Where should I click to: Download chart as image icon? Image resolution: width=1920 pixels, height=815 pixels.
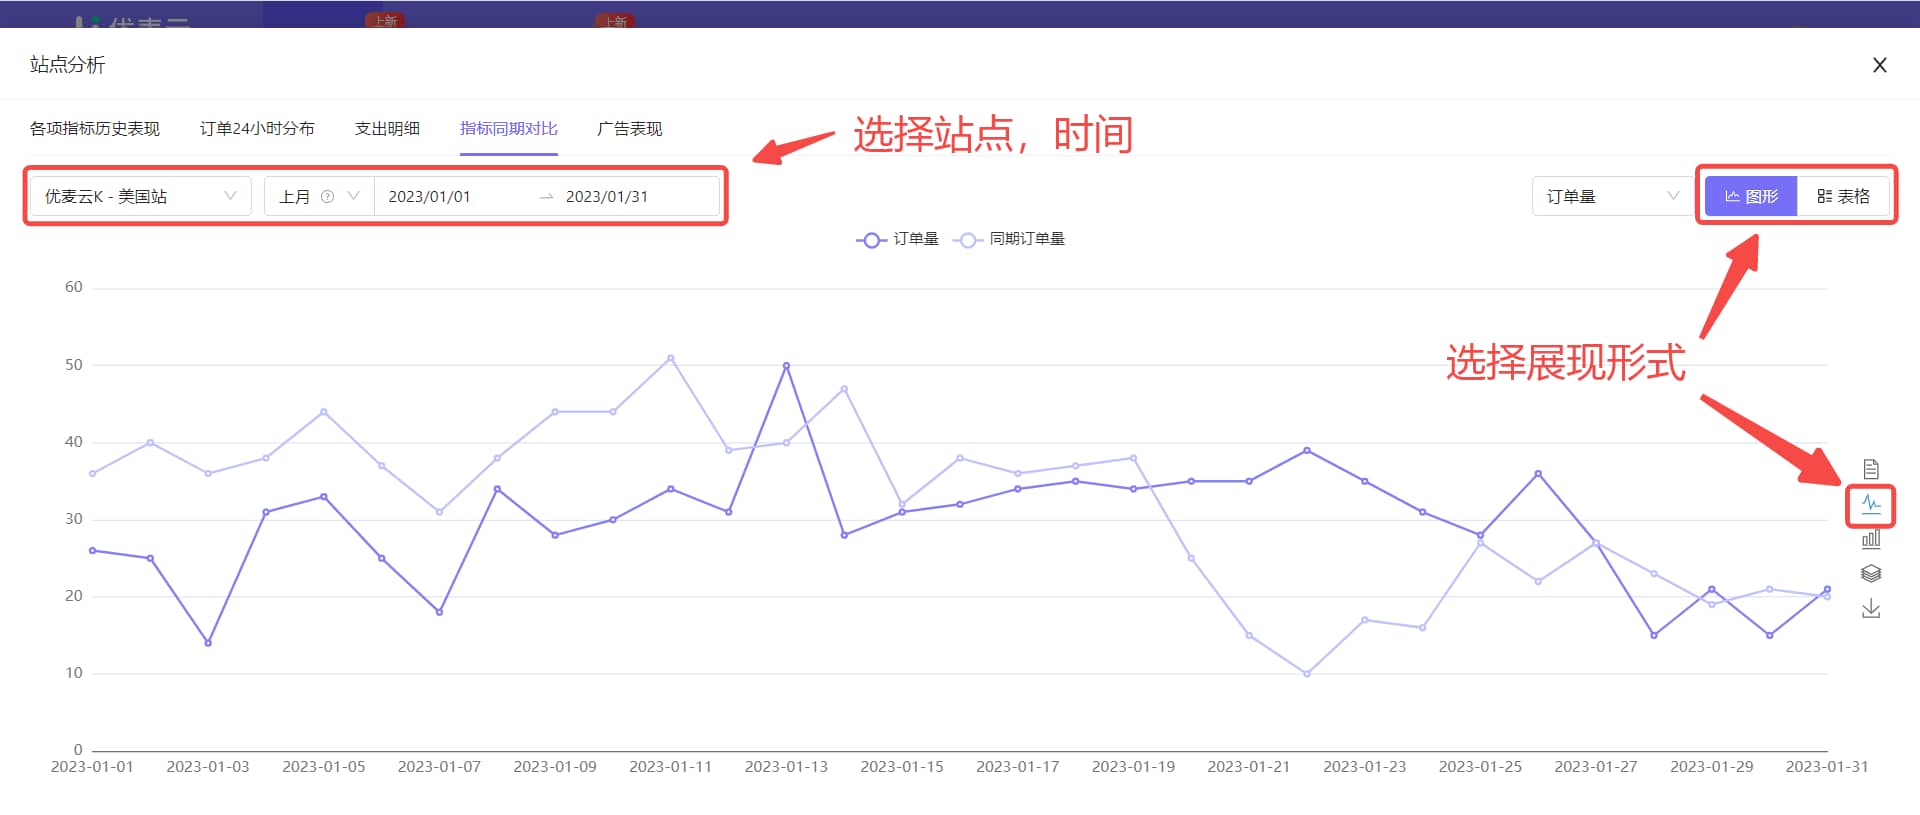click(1871, 608)
